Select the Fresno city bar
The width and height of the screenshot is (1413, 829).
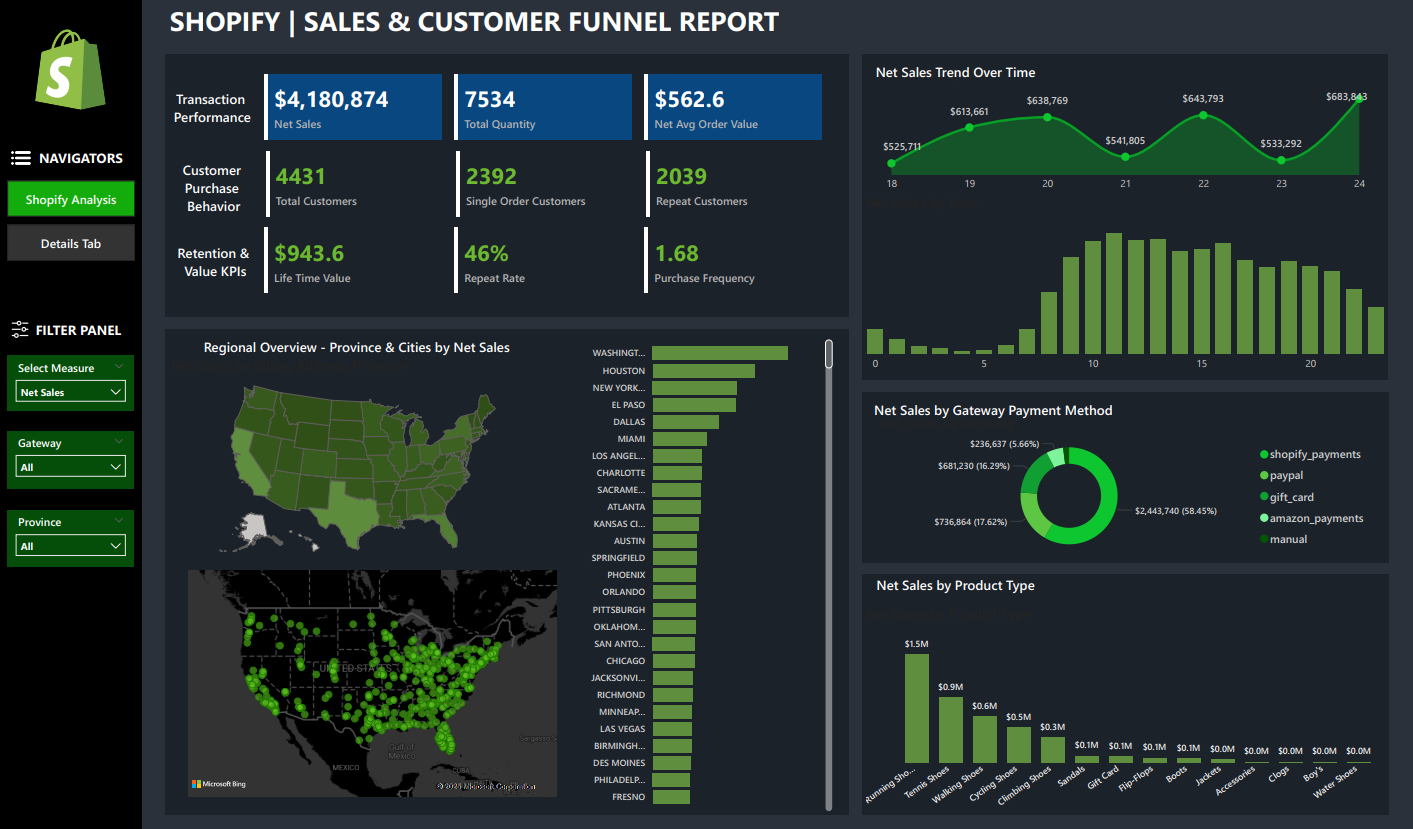671,797
